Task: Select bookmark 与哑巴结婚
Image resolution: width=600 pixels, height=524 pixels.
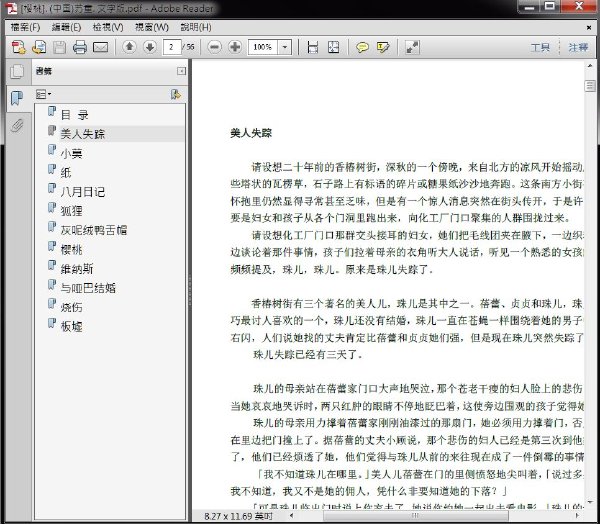Action: [88, 287]
